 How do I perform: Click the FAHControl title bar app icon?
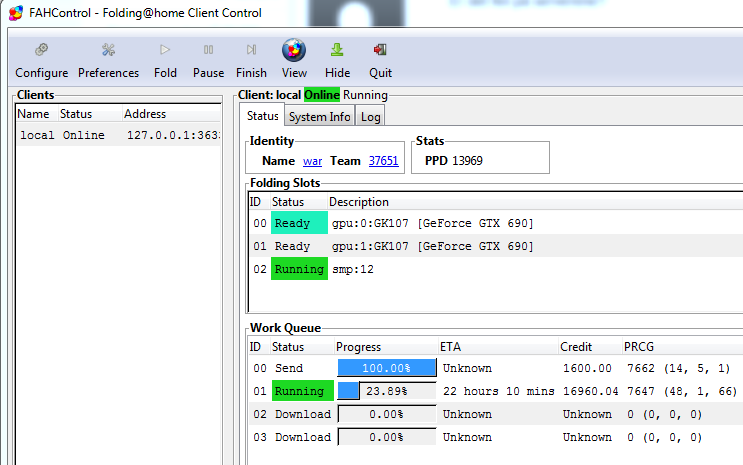[x=16, y=13]
